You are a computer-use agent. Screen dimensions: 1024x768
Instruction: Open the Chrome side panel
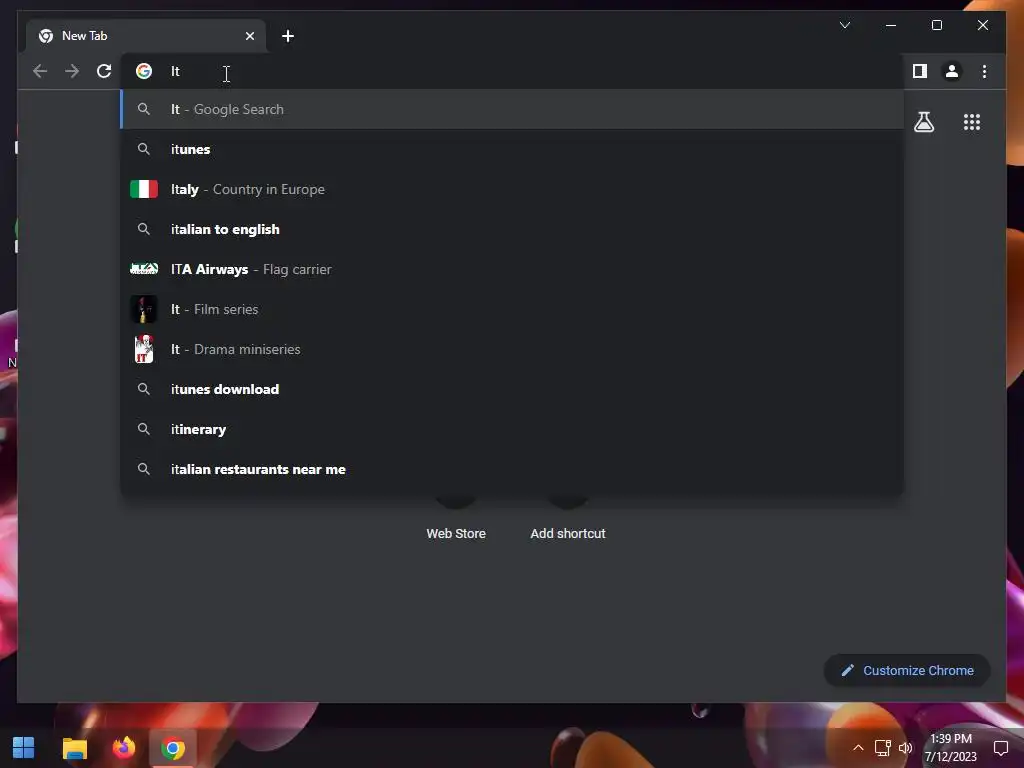click(920, 71)
